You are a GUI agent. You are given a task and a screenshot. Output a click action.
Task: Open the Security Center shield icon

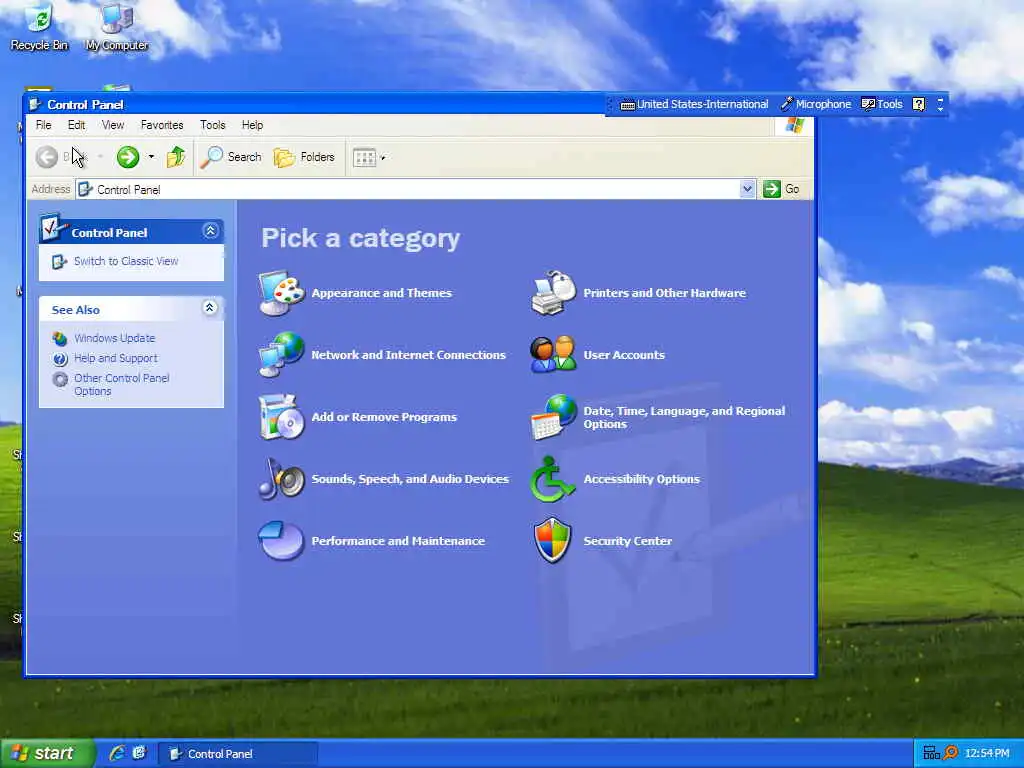click(553, 541)
